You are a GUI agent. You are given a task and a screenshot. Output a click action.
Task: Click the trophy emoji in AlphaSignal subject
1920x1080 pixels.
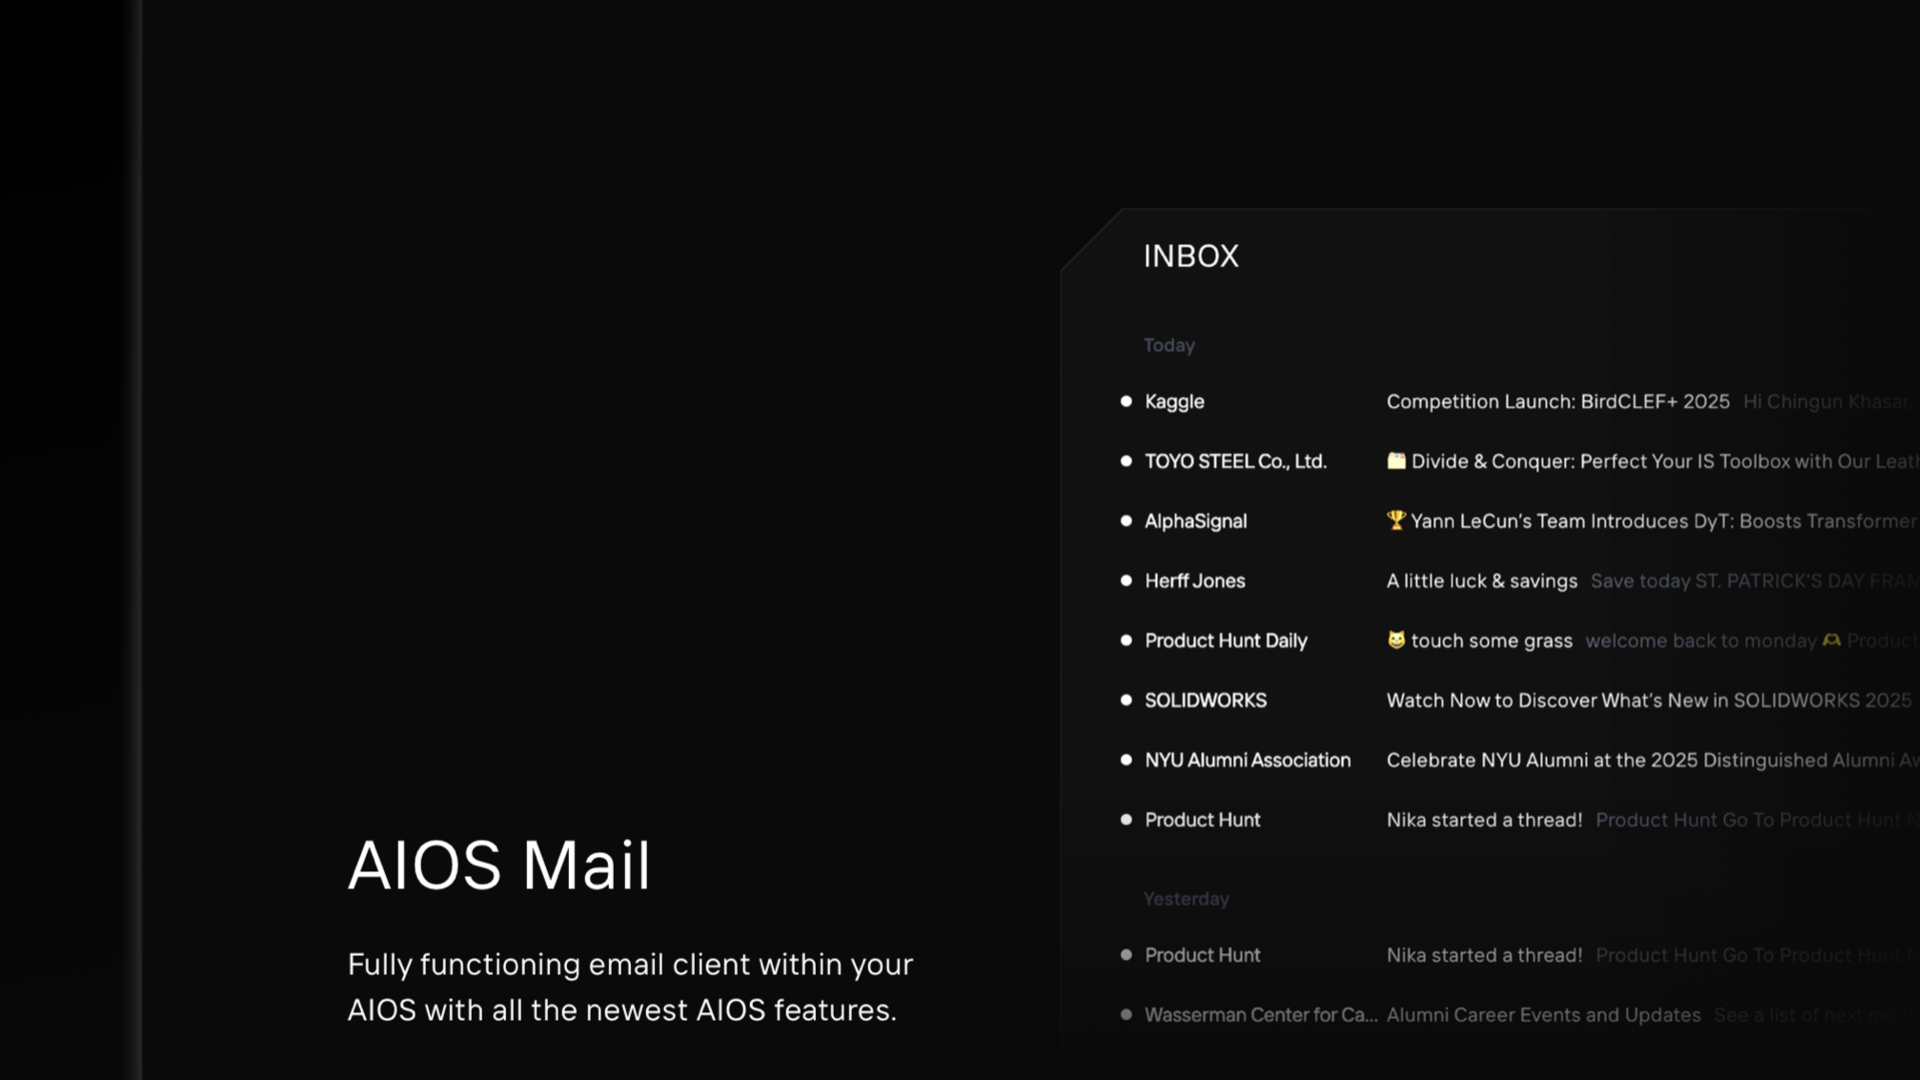pos(1396,520)
